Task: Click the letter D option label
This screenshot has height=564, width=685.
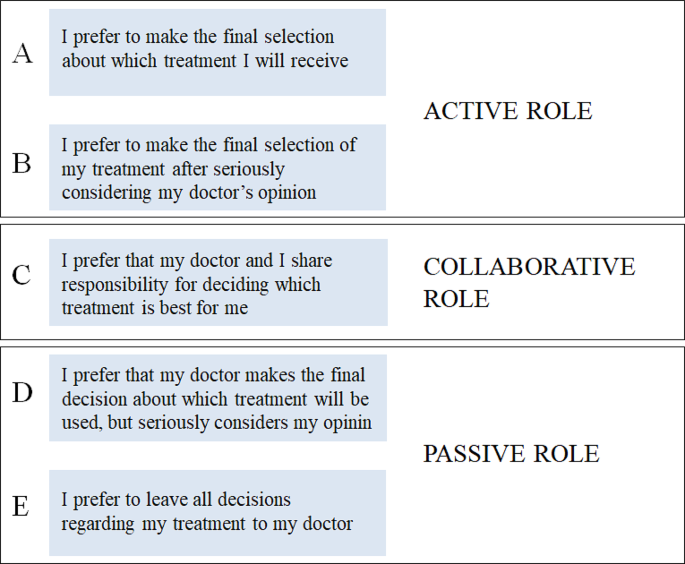Action: (x=22, y=393)
